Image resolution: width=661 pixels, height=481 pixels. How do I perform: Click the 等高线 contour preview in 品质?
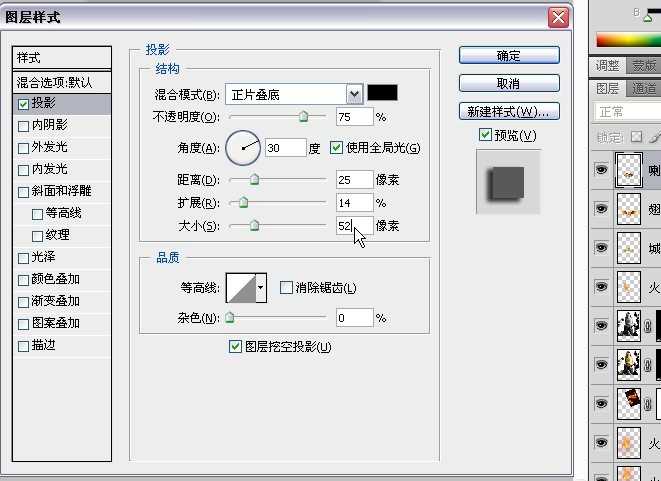(242, 288)
